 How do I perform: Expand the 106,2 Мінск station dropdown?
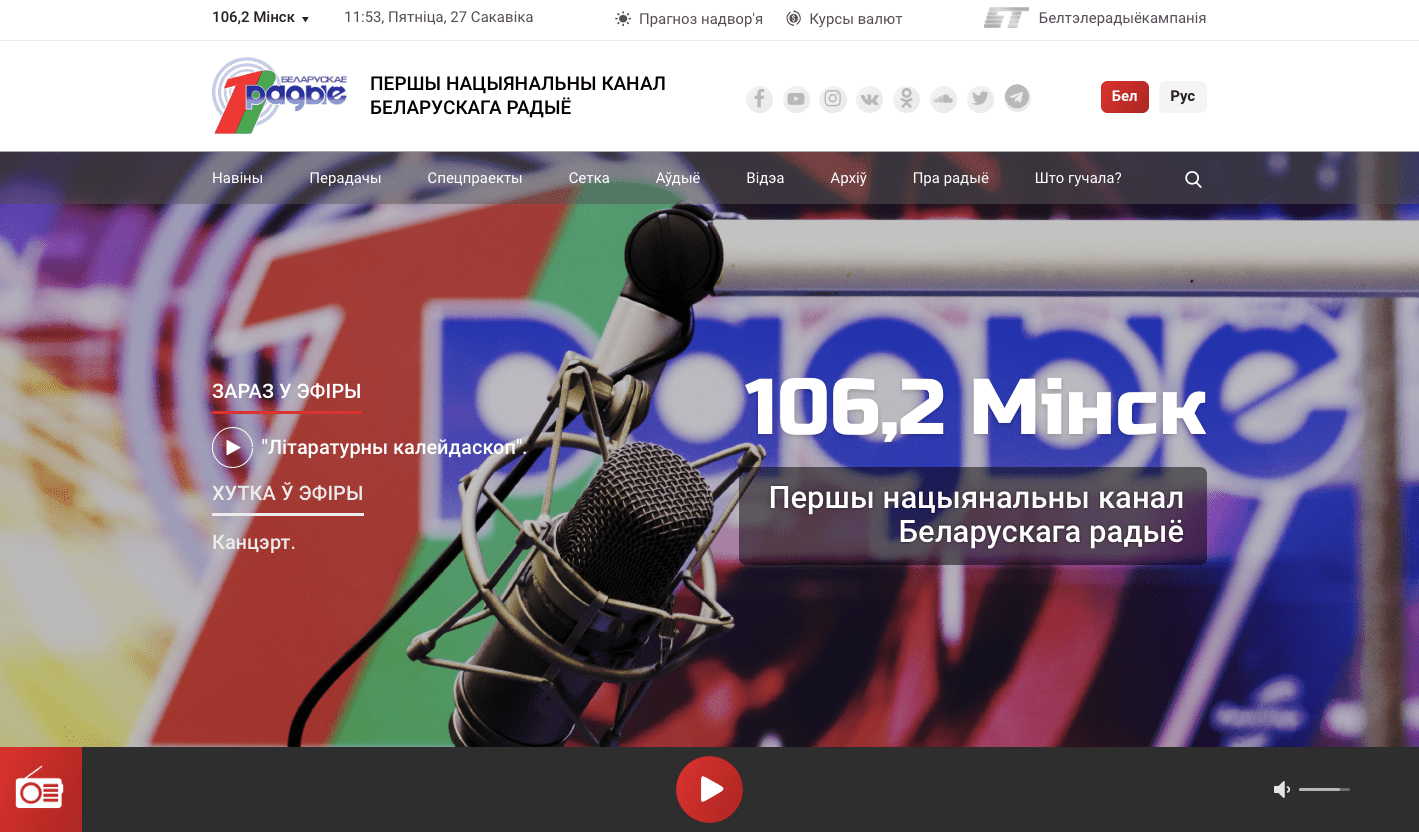click(260, 18)
